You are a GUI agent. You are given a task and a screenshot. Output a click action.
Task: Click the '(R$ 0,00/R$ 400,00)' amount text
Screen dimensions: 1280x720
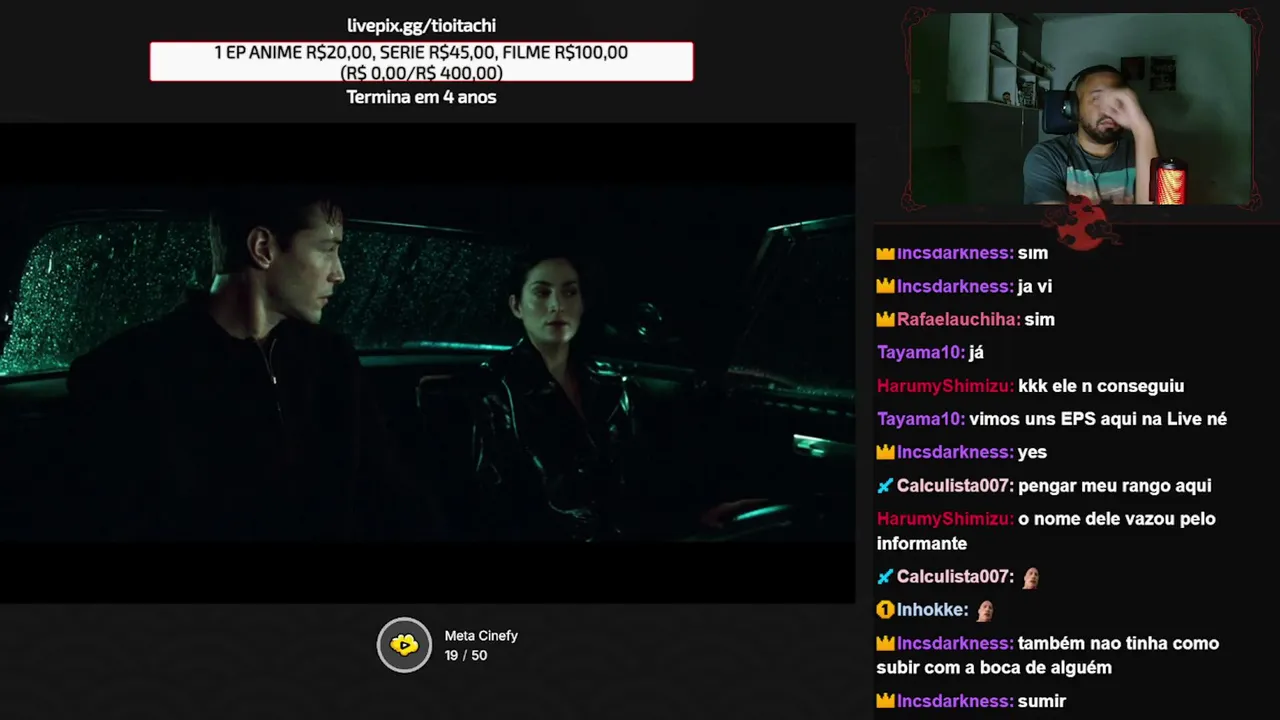421,73
